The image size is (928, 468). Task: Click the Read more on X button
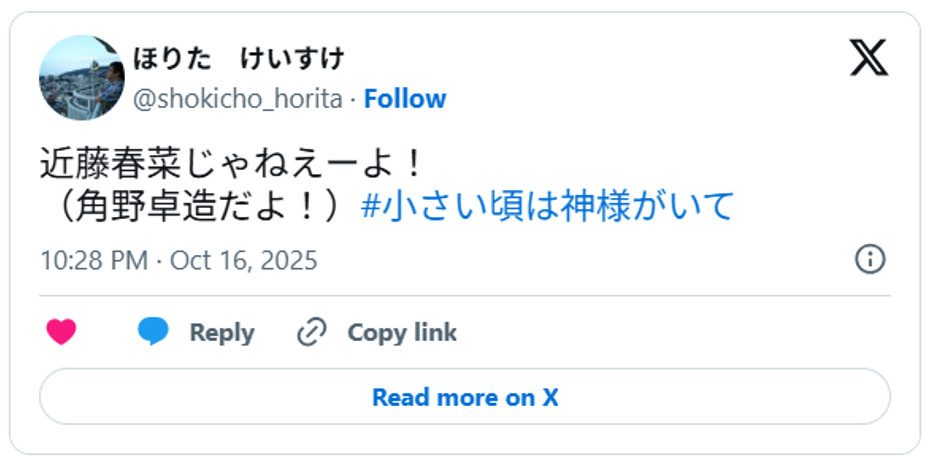pyautogui.click(x=464, y=397)
